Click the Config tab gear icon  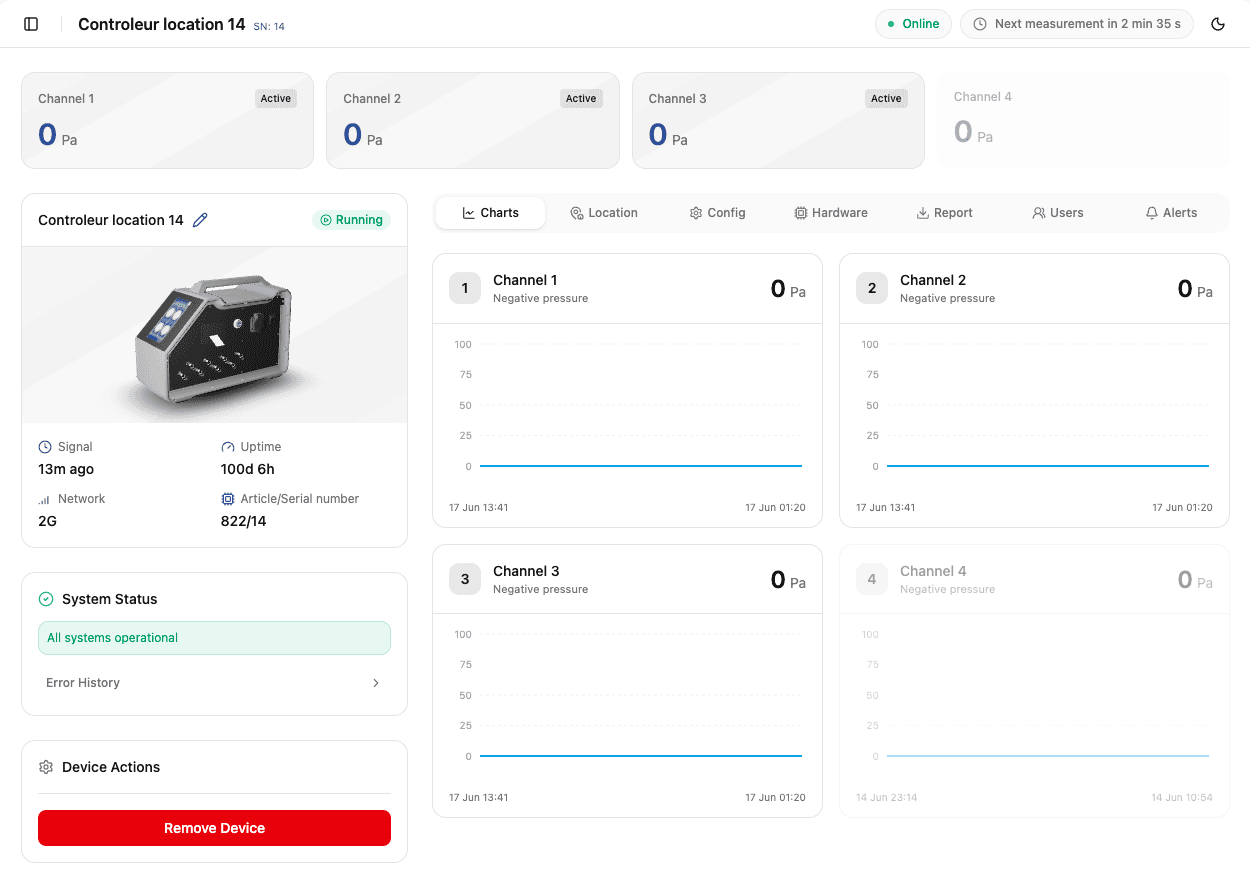(696, 213)
